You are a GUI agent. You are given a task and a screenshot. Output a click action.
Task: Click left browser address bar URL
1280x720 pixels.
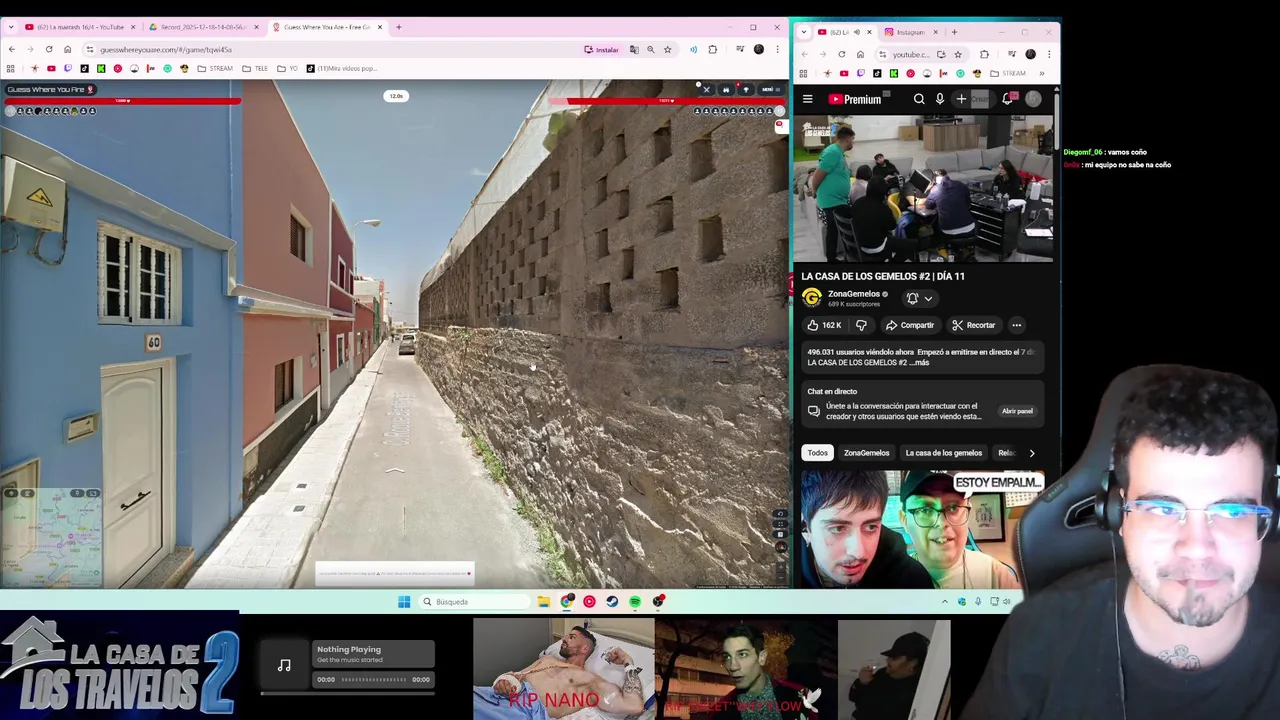(166, 49)
